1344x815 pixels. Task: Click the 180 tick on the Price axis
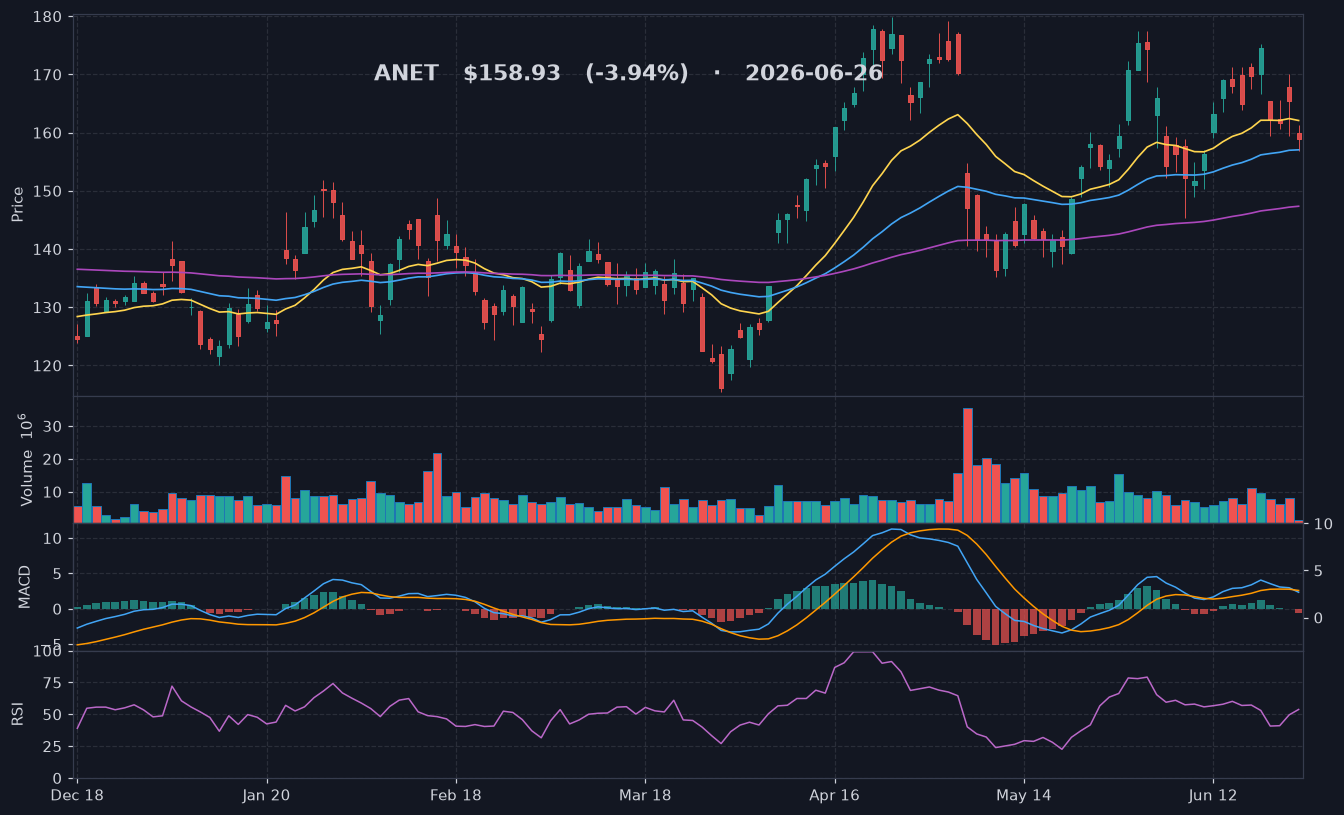(49, 17)
